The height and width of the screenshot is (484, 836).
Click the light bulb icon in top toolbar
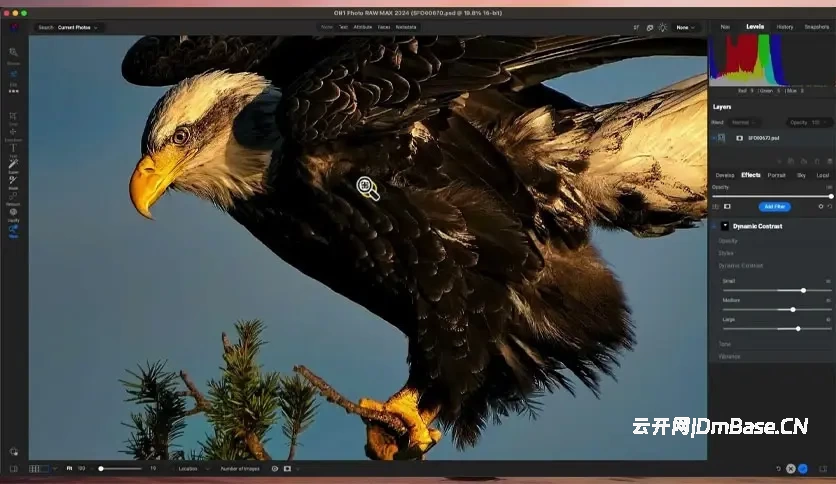pos(663,27)
